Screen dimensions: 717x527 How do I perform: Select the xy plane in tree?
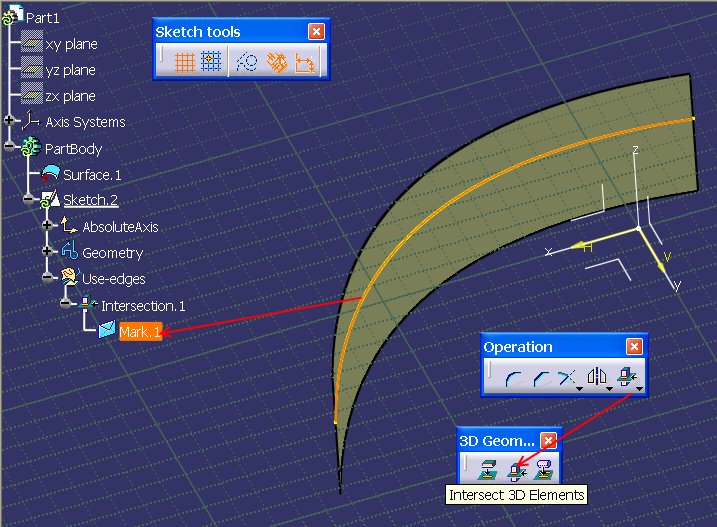[x=71, y=44]
